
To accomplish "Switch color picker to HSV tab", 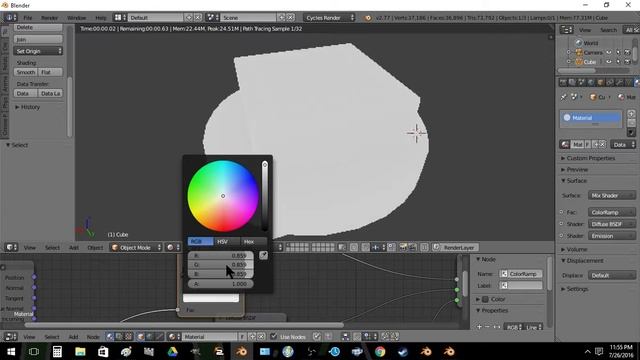I will [x=222, y=242].
